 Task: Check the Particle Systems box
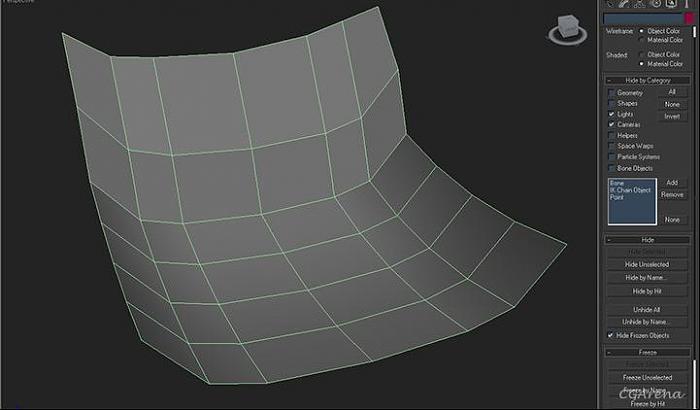point(611,157)
